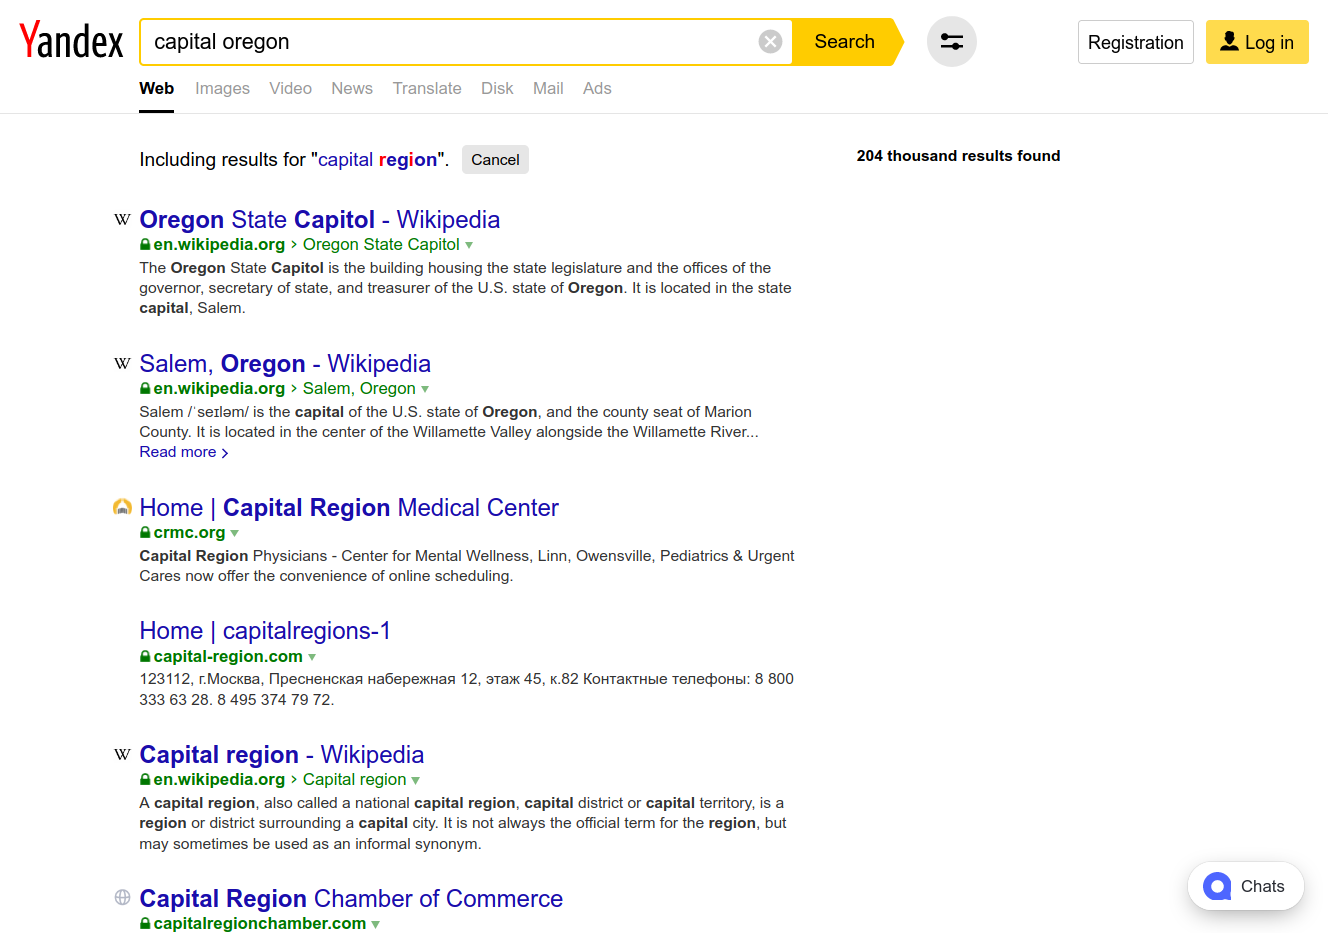The height and width of the screenshot is (933, 1328).
Task: Click the lock icon before crmc.org
Action: point(145,533)
